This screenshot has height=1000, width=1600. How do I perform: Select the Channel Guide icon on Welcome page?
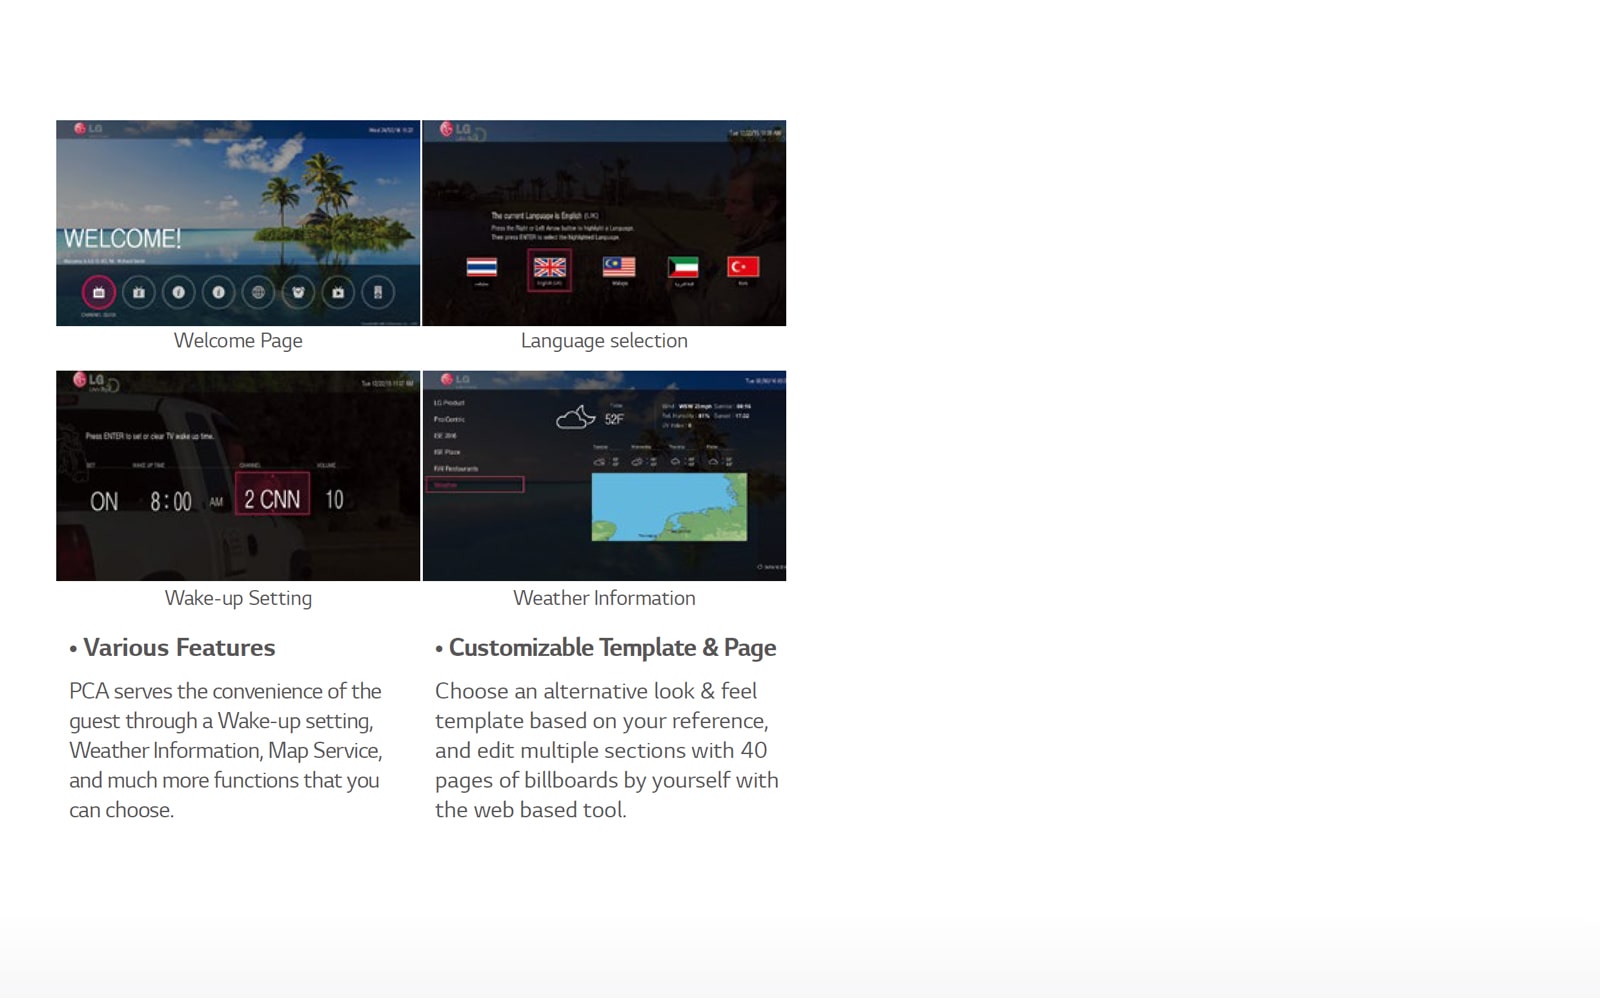[98, 292]
